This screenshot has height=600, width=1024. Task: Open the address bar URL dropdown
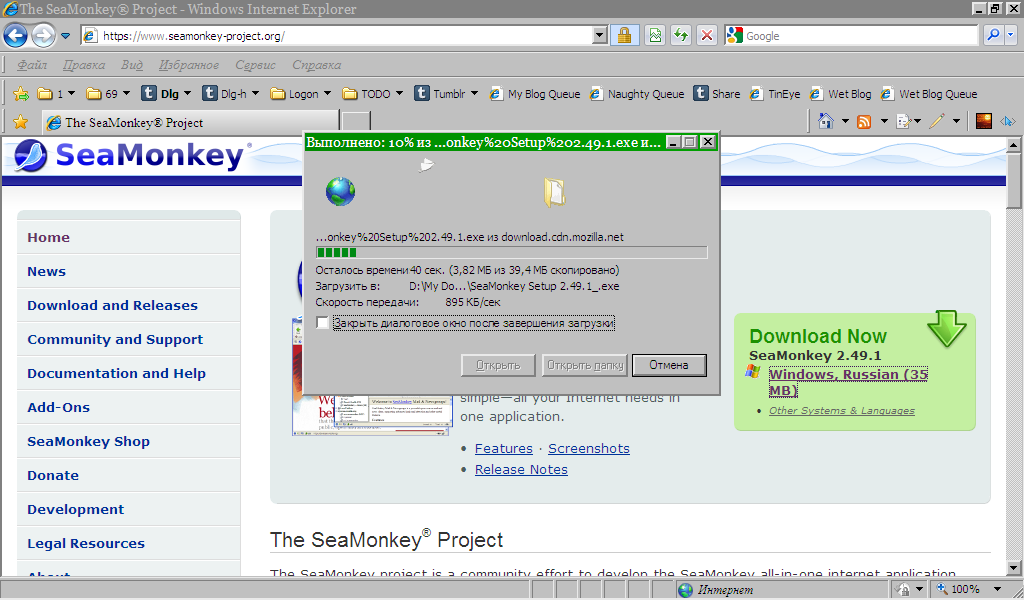[600, 36]
